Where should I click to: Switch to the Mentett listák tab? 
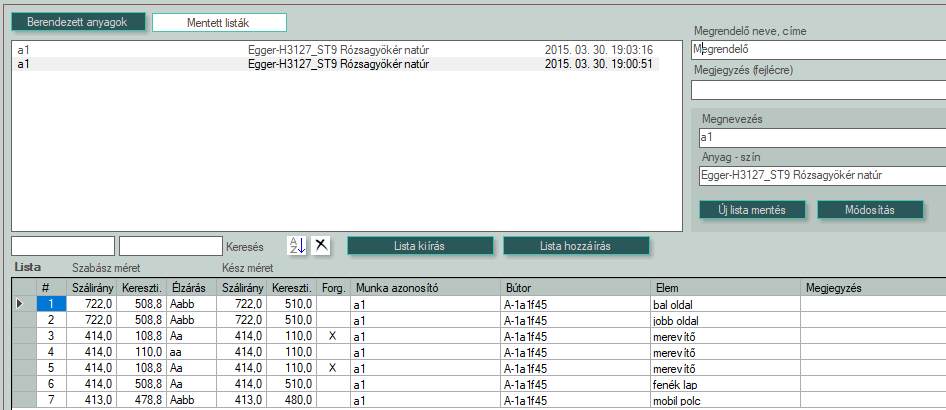[x=219, y=22]
